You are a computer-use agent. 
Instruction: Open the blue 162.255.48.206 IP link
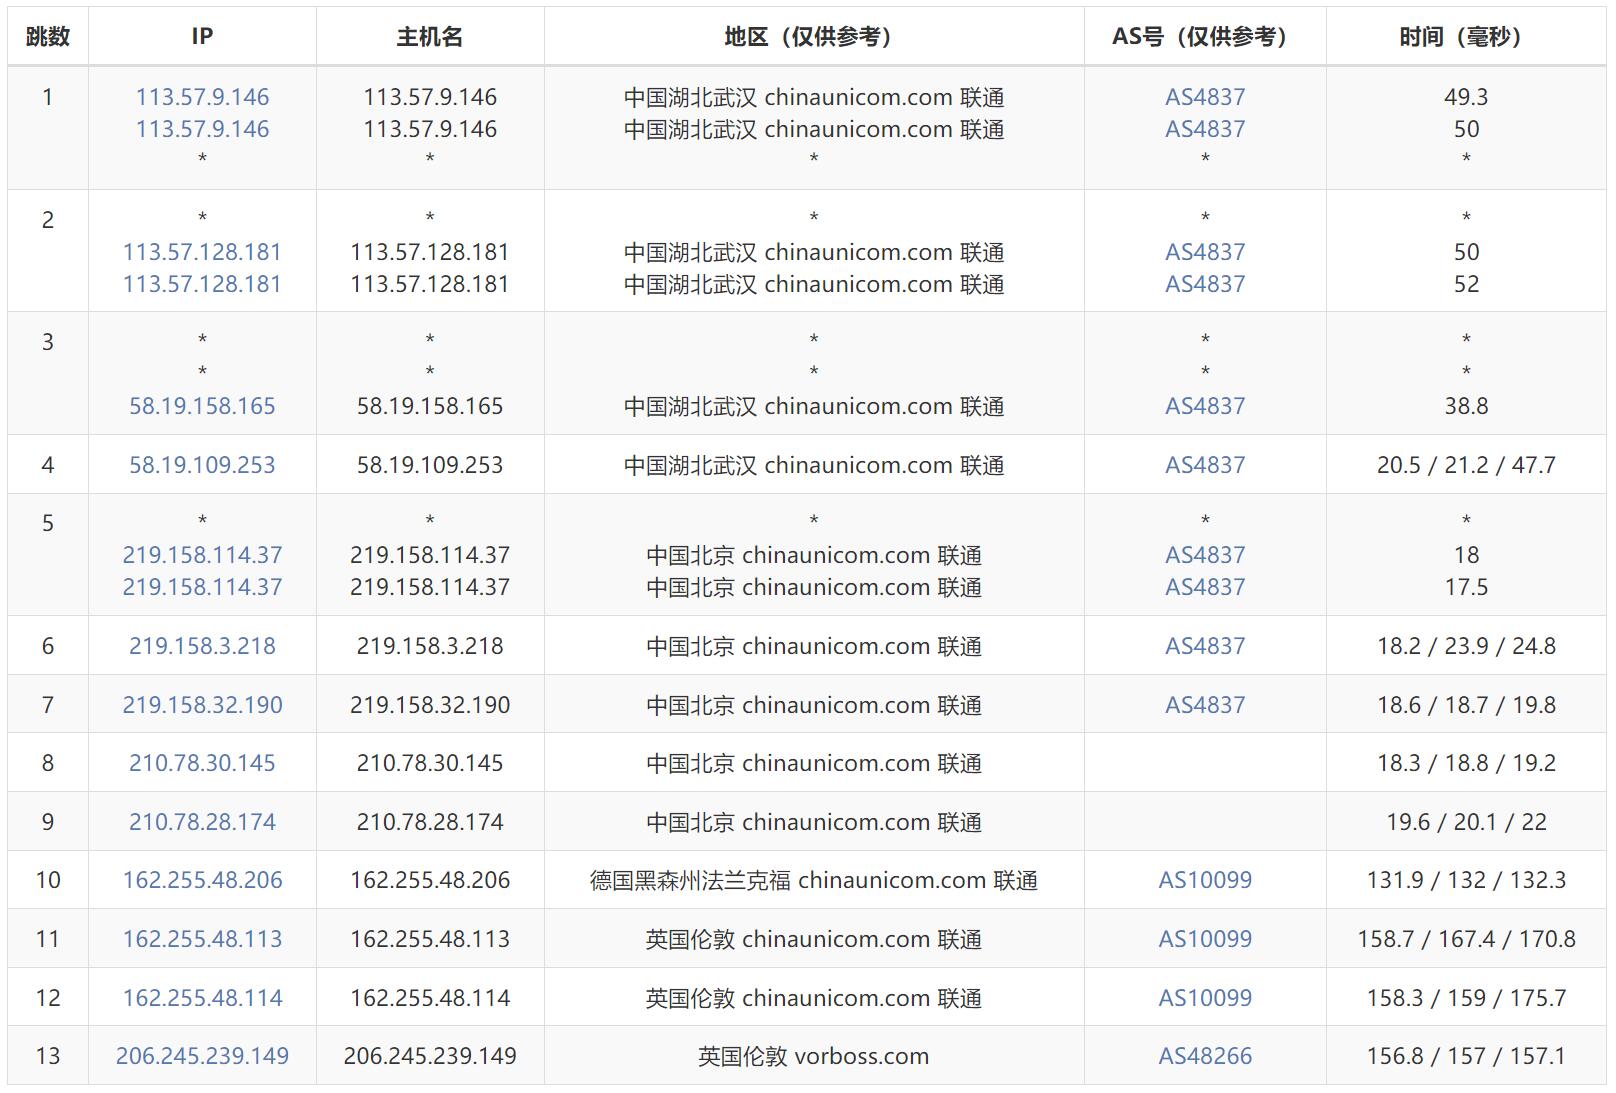(x=202, y=880)
